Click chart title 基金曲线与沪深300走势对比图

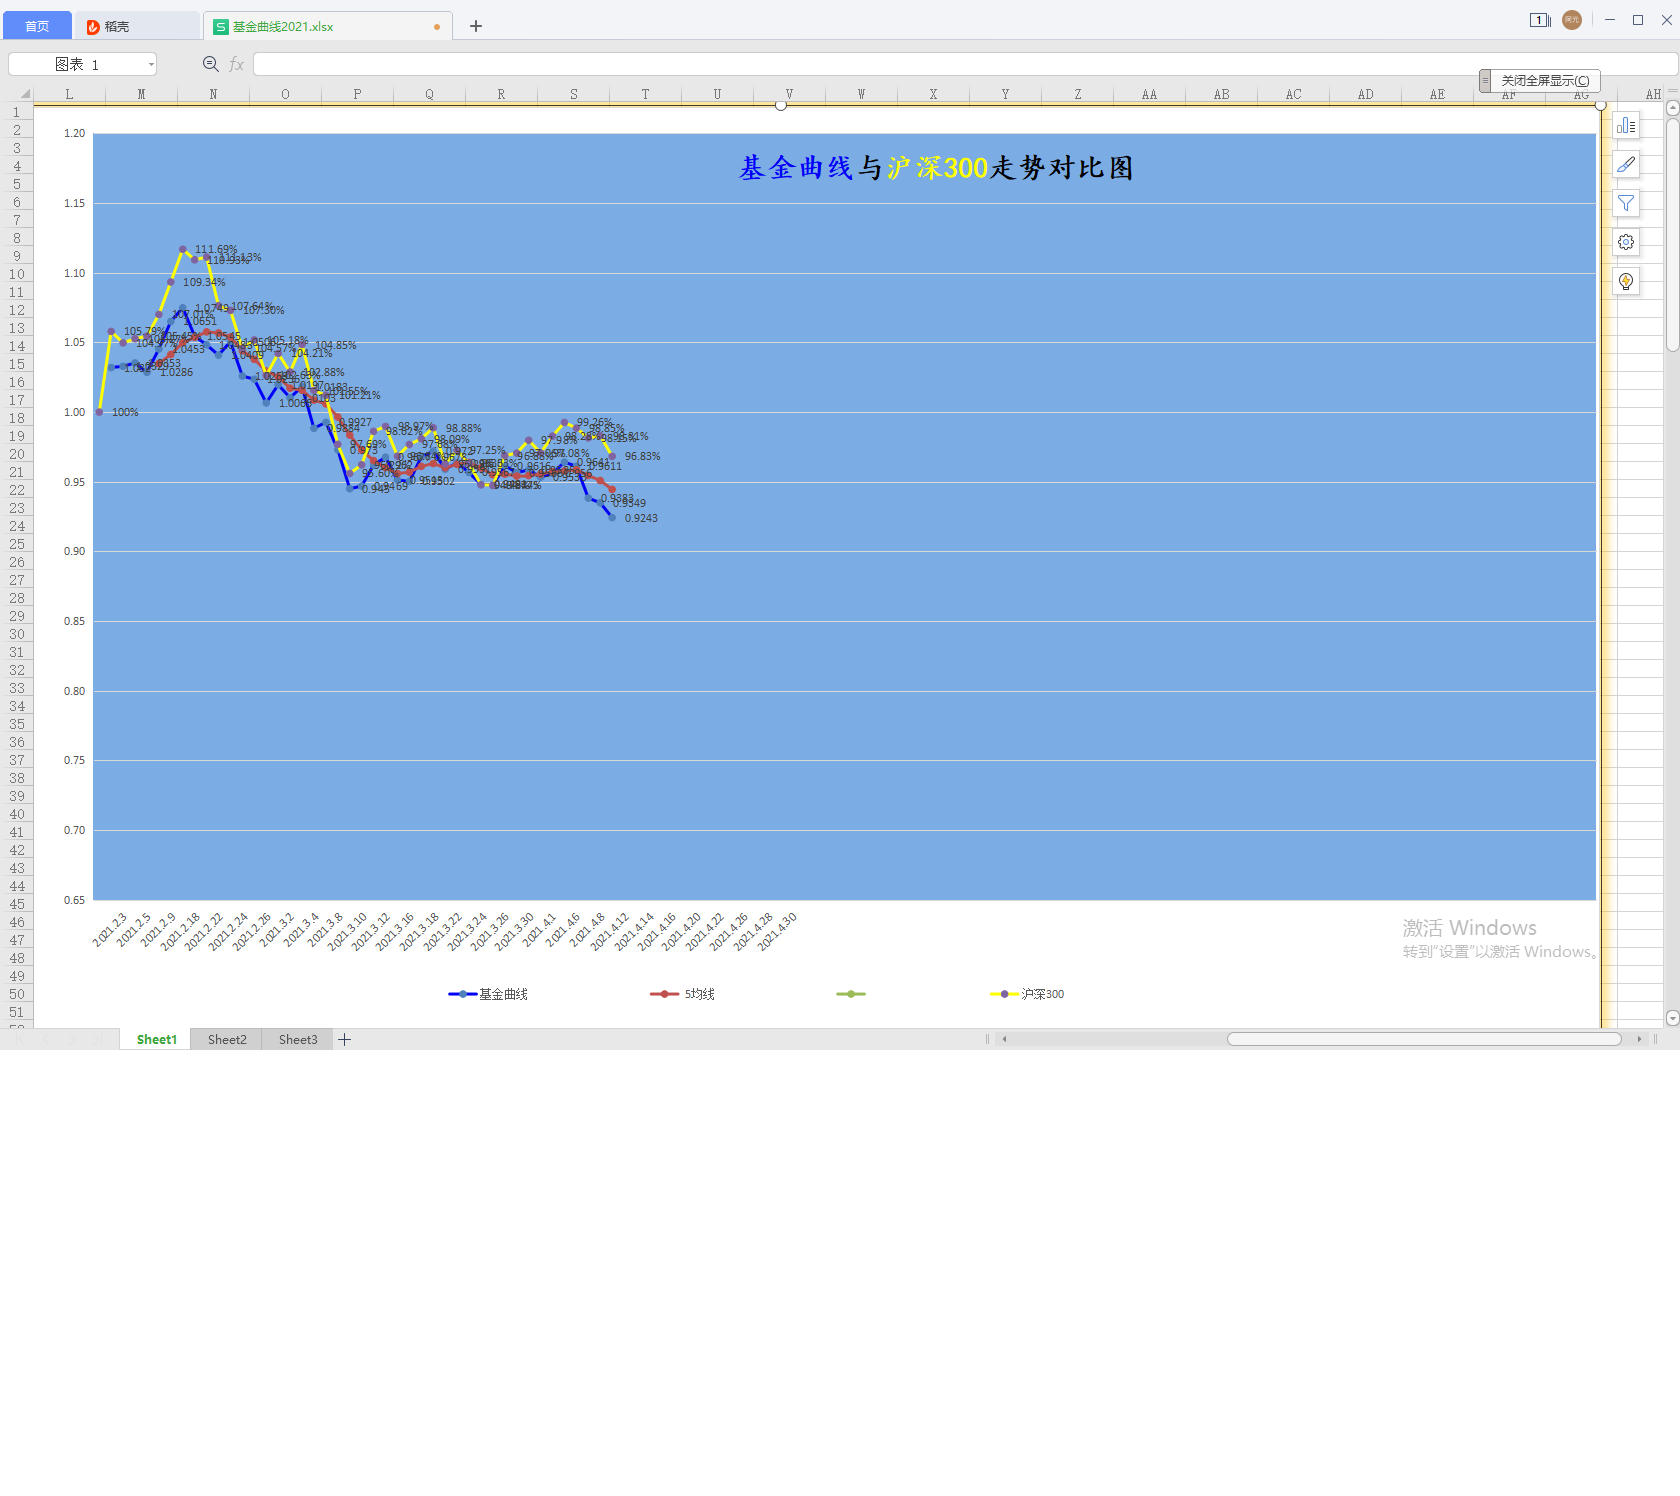pyautogui.click(x=936, y=167)
